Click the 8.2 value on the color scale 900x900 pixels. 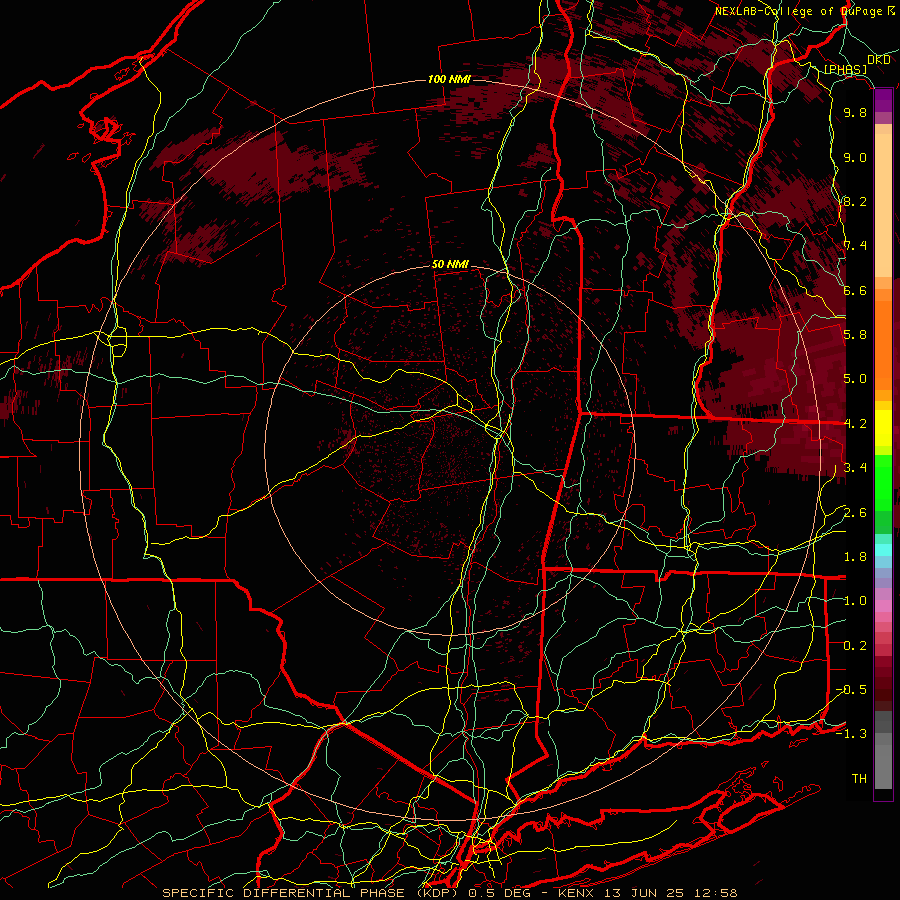coord(855,202)
